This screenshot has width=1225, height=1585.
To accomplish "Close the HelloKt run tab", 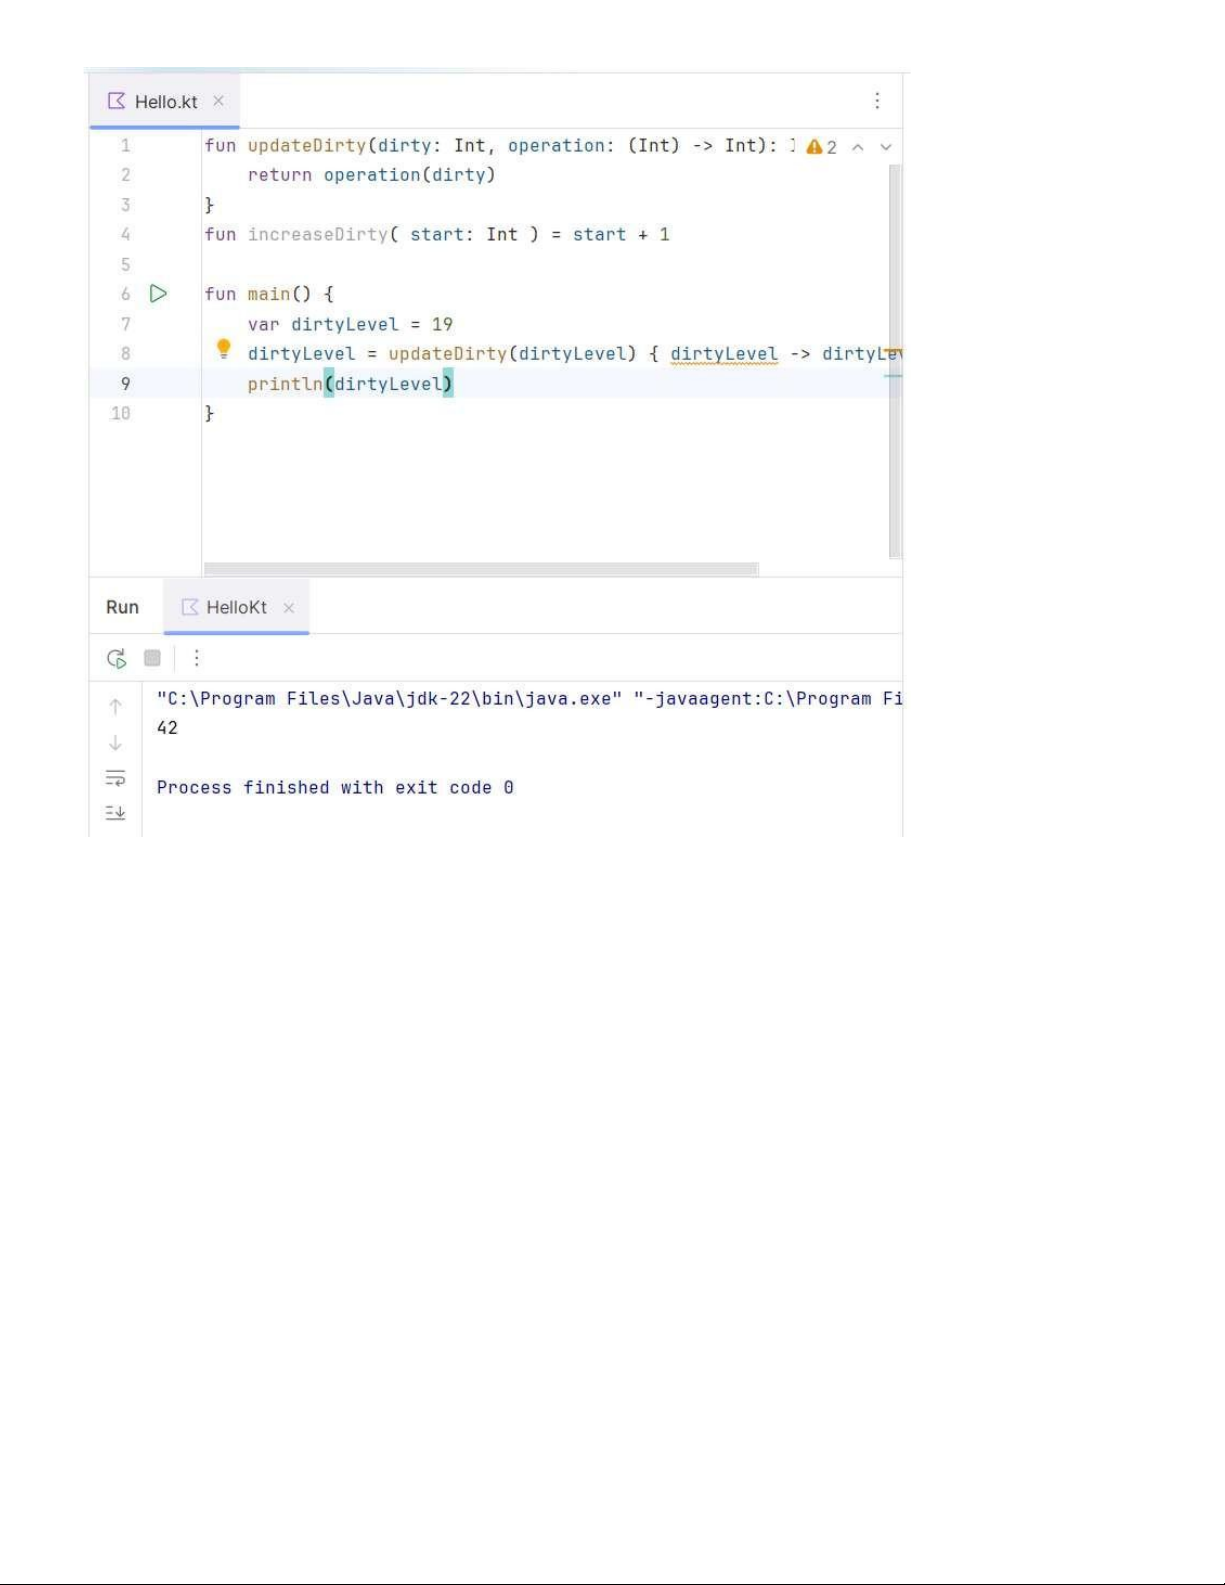I will pyautogui.click(x=289, y=608).
